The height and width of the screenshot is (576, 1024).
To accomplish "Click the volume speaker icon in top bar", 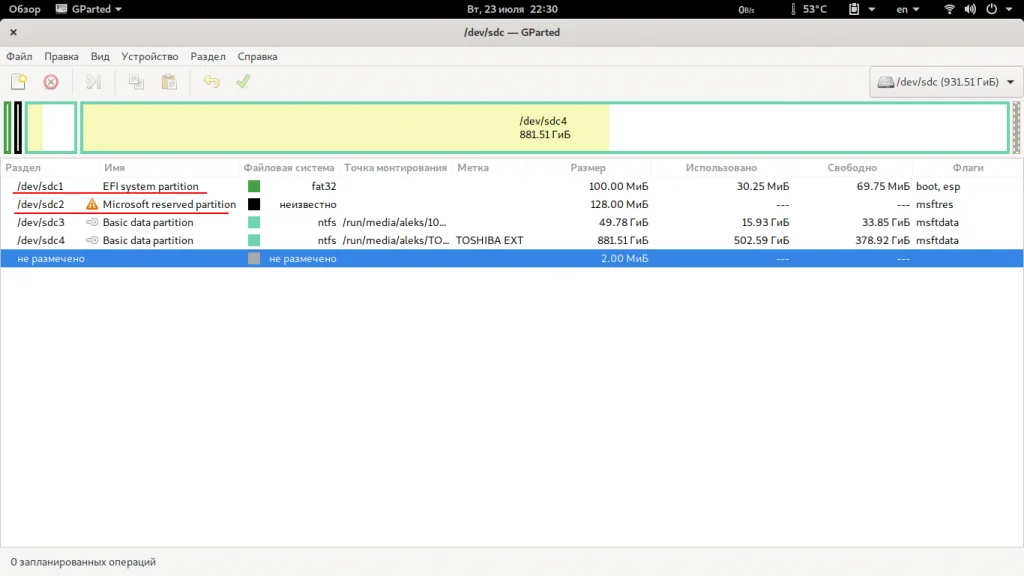I will (x=970, y=9).
